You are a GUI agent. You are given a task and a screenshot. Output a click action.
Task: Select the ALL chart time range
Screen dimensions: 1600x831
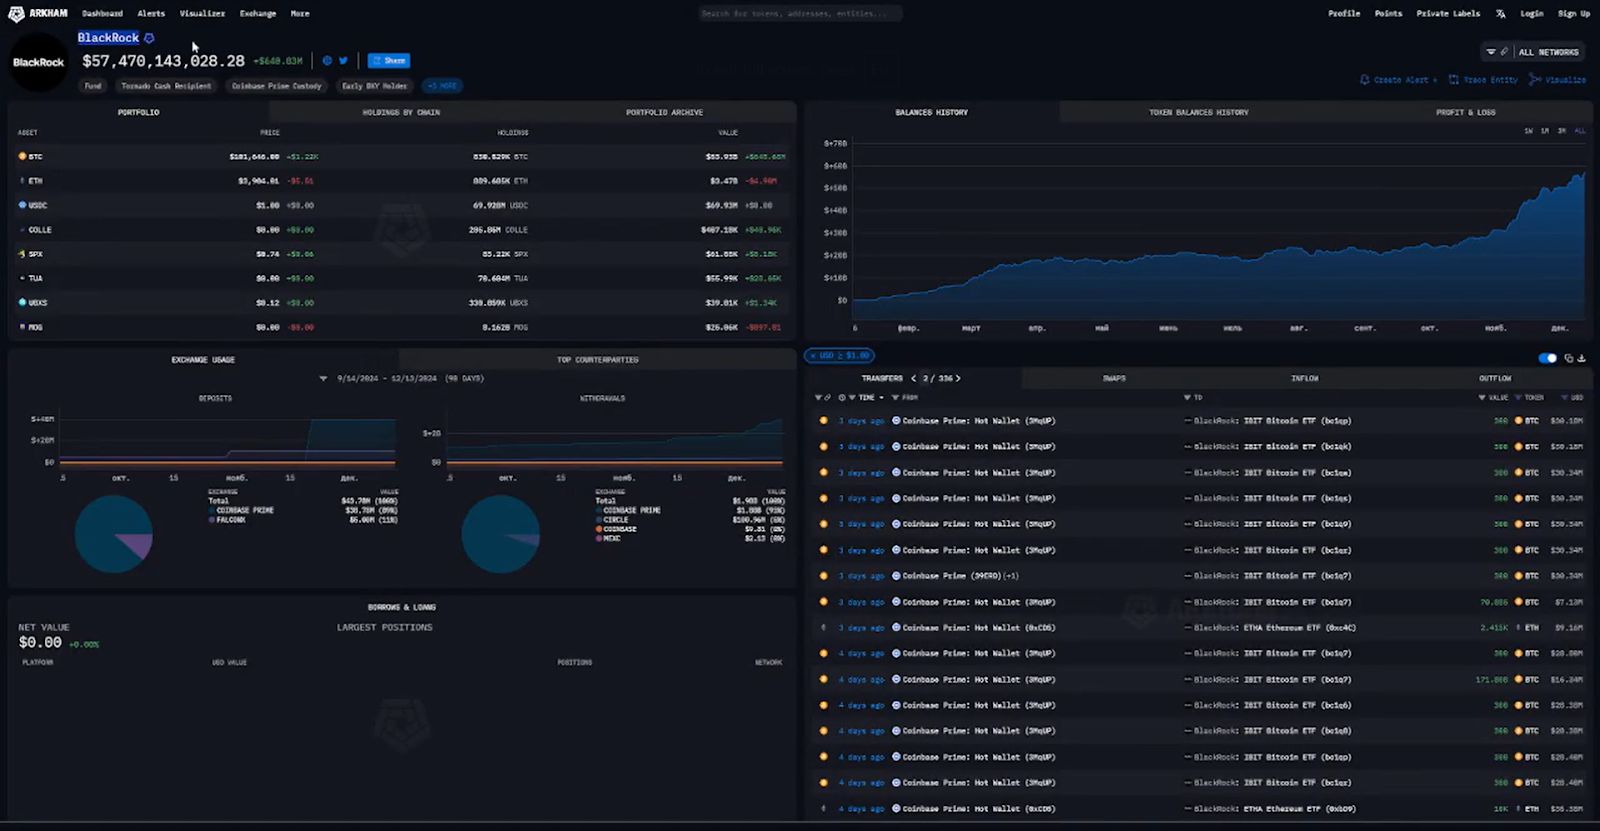pyautogui.click(x=1579, y=131)
